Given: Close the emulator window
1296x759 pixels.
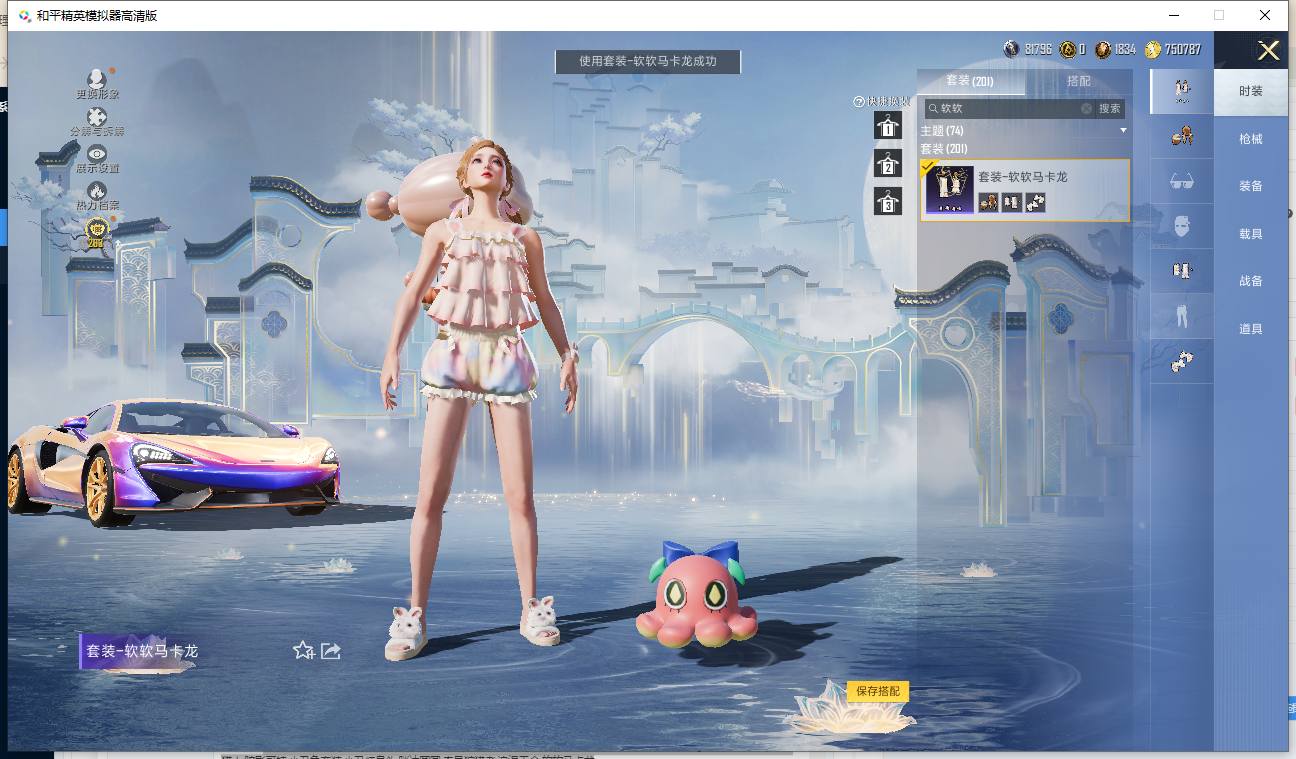Looking at the screenshot, I should 1265,15.
